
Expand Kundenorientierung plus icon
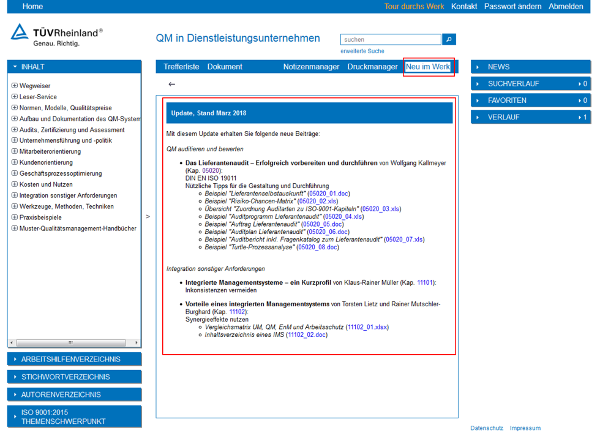(x=14, y=162)
